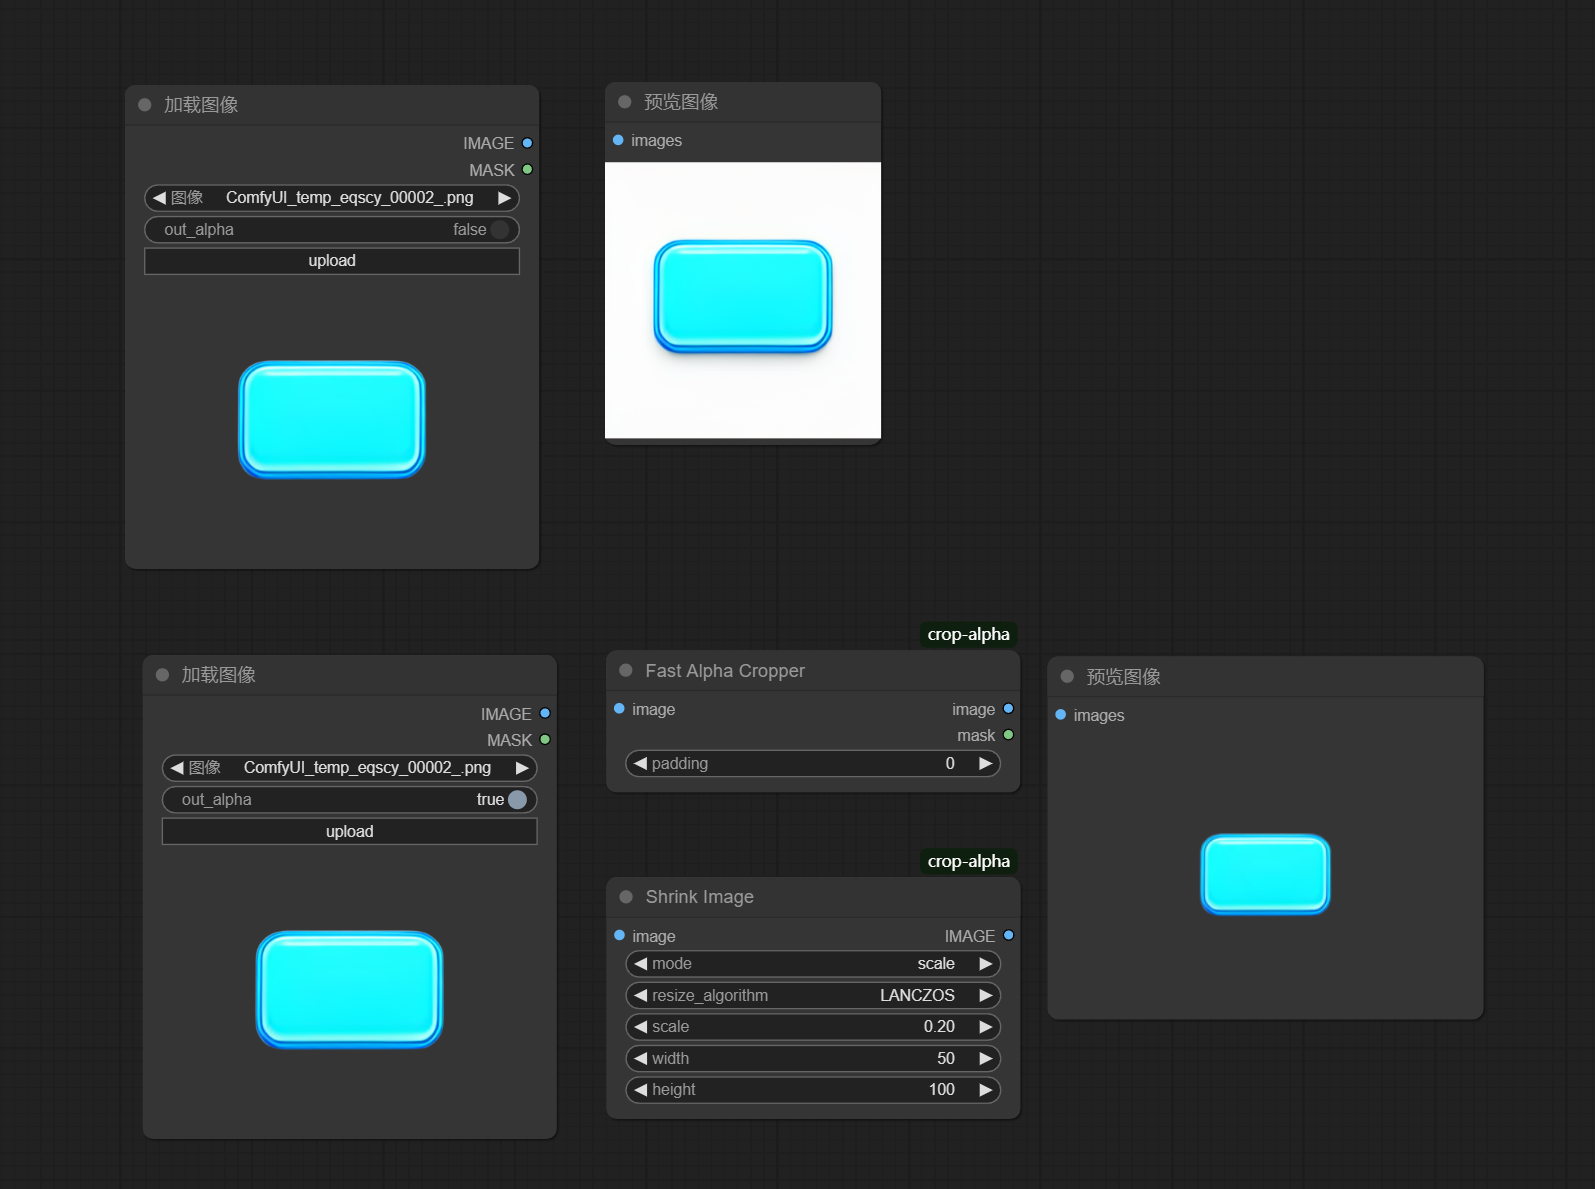Click image input socket on Shrink Image

coord(619,936)
